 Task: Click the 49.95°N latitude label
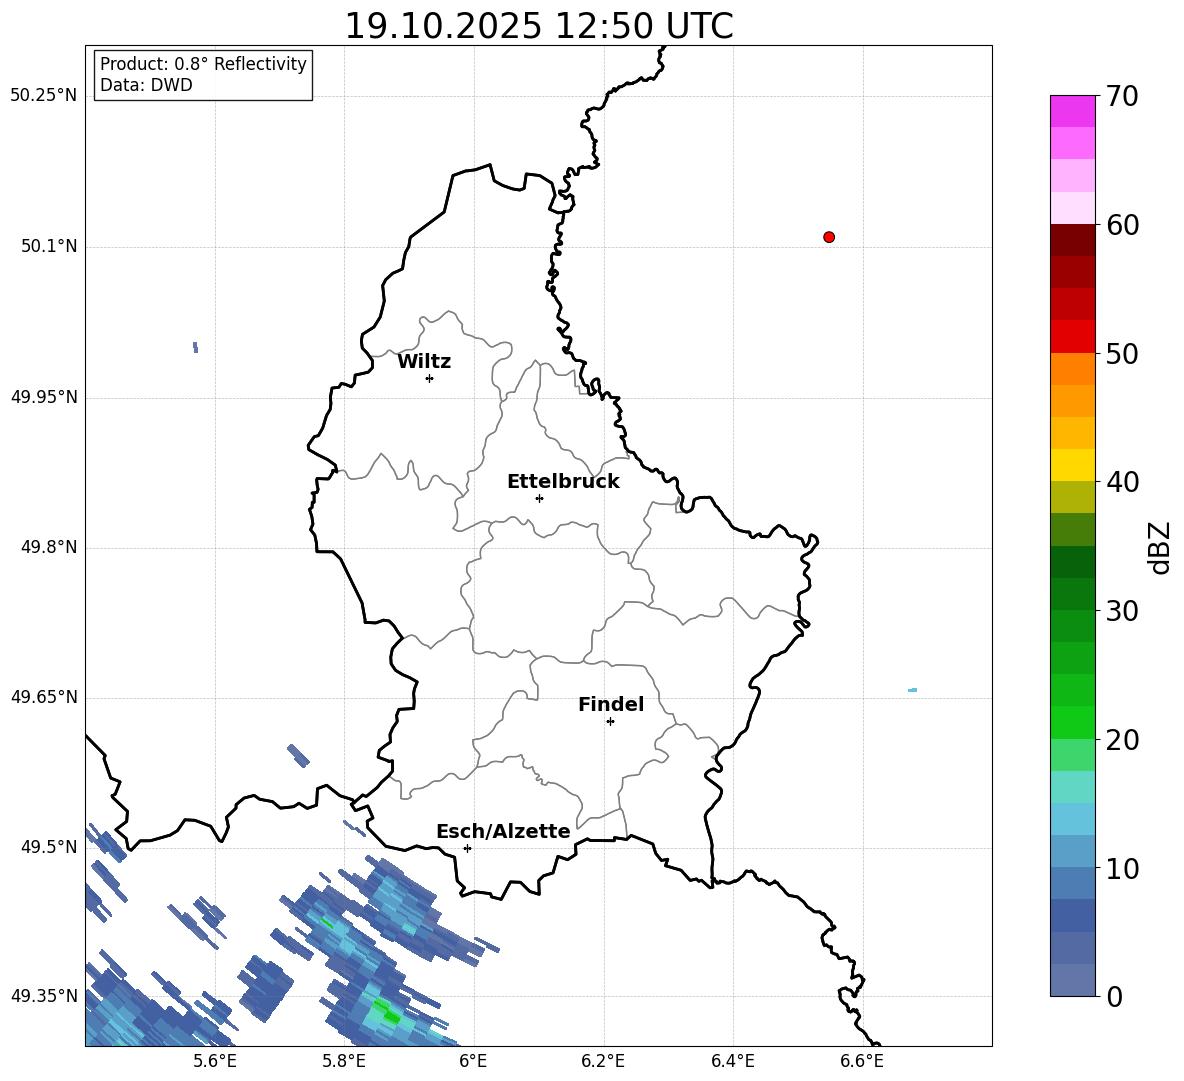(x=44, y=397)
